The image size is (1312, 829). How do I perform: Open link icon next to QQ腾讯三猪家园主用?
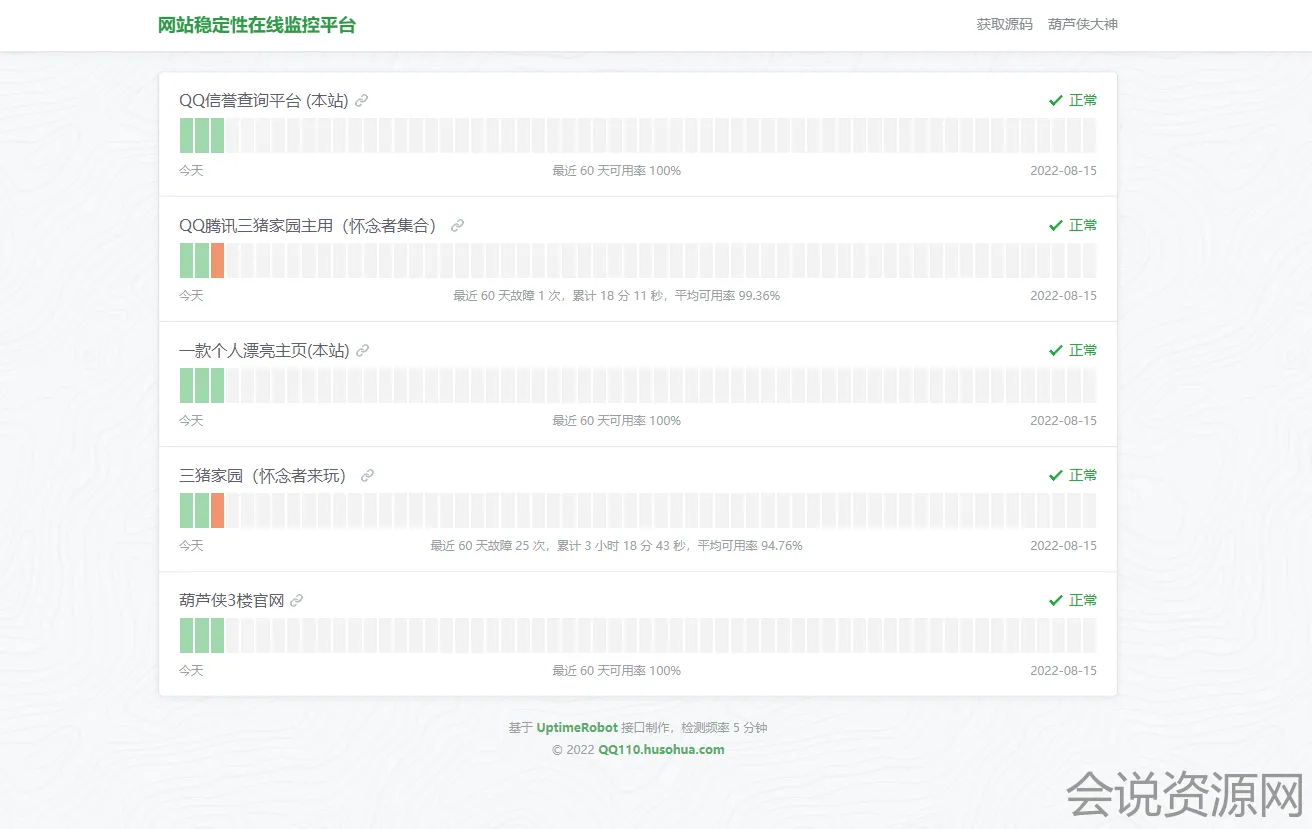[457, 226]
